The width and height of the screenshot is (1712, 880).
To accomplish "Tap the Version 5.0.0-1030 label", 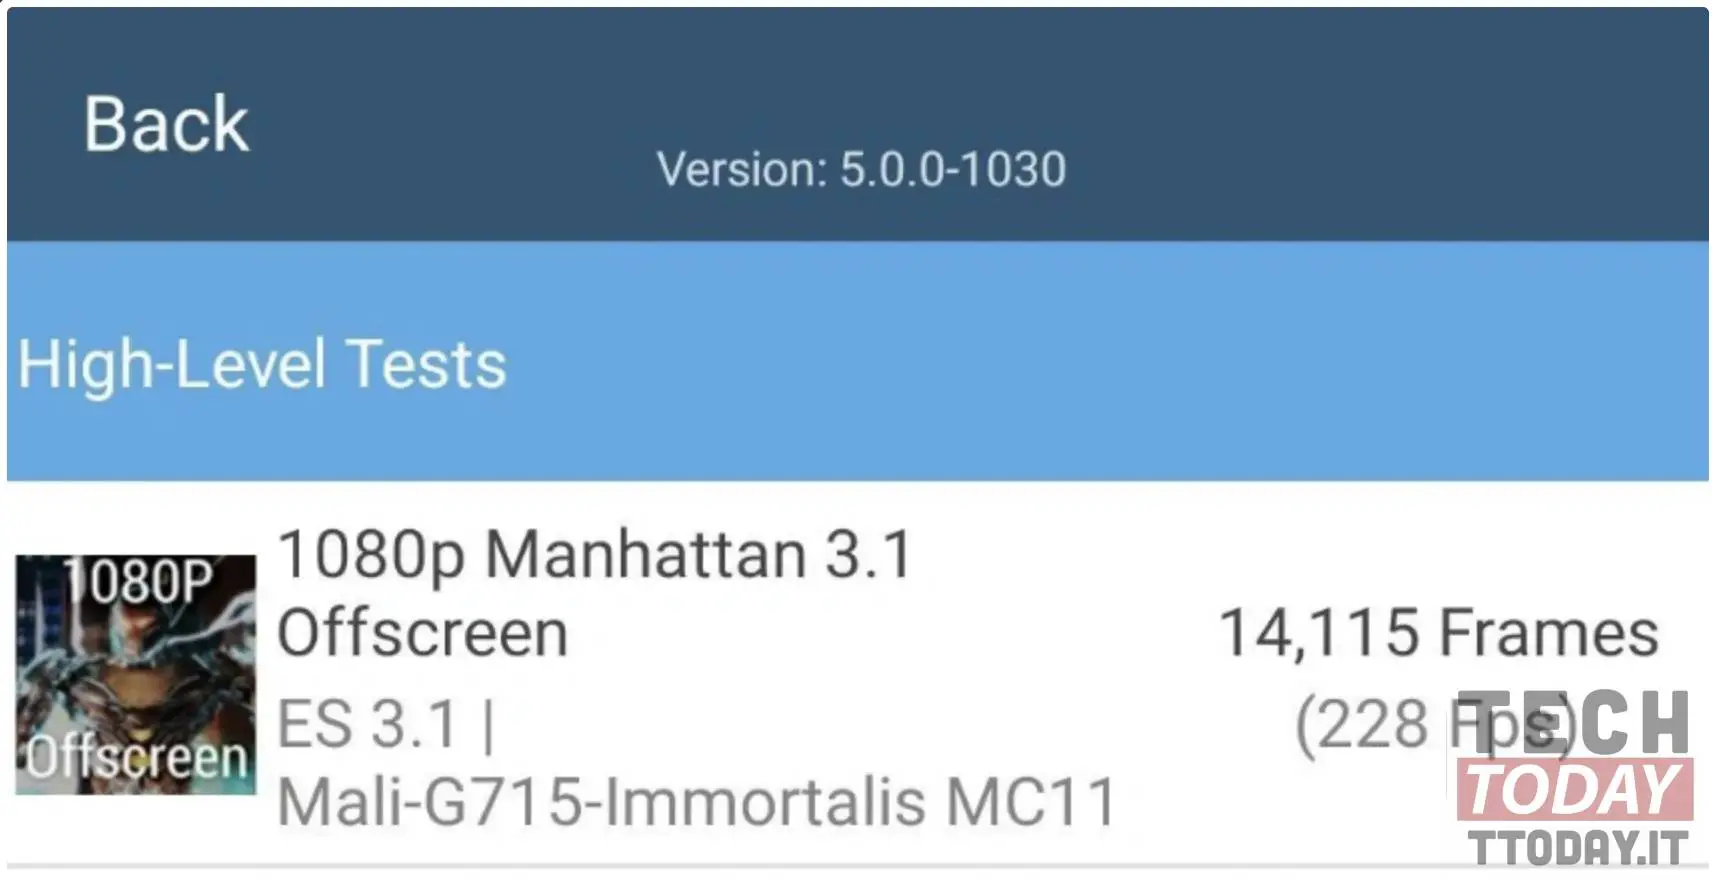I will tap(861, 169).
